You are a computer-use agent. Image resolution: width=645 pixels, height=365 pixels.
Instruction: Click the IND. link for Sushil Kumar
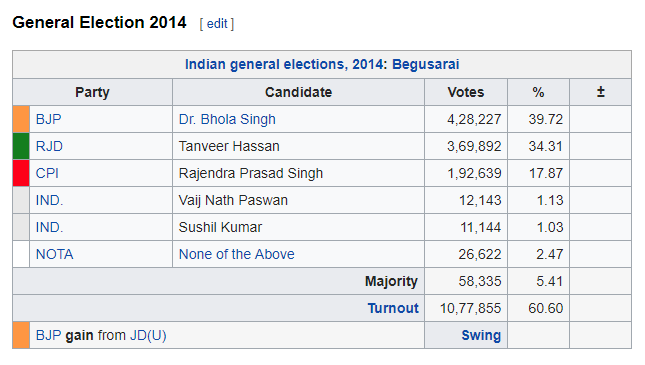pyautogui.click(x=49, y=228)
